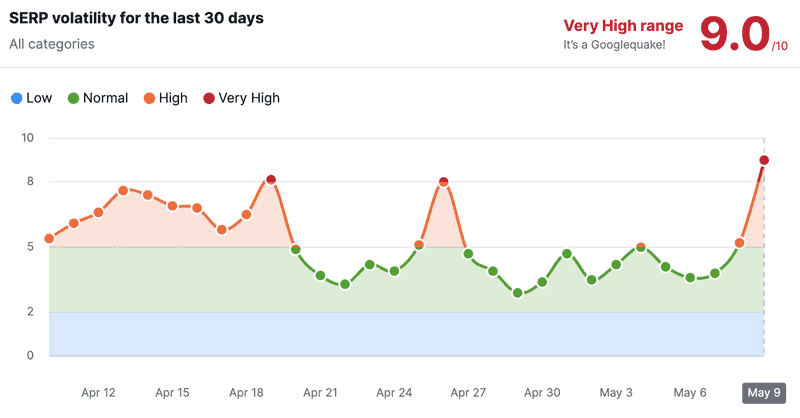Click the All categories subtitle
Screen dimensions: 800x418
(52, 44)
